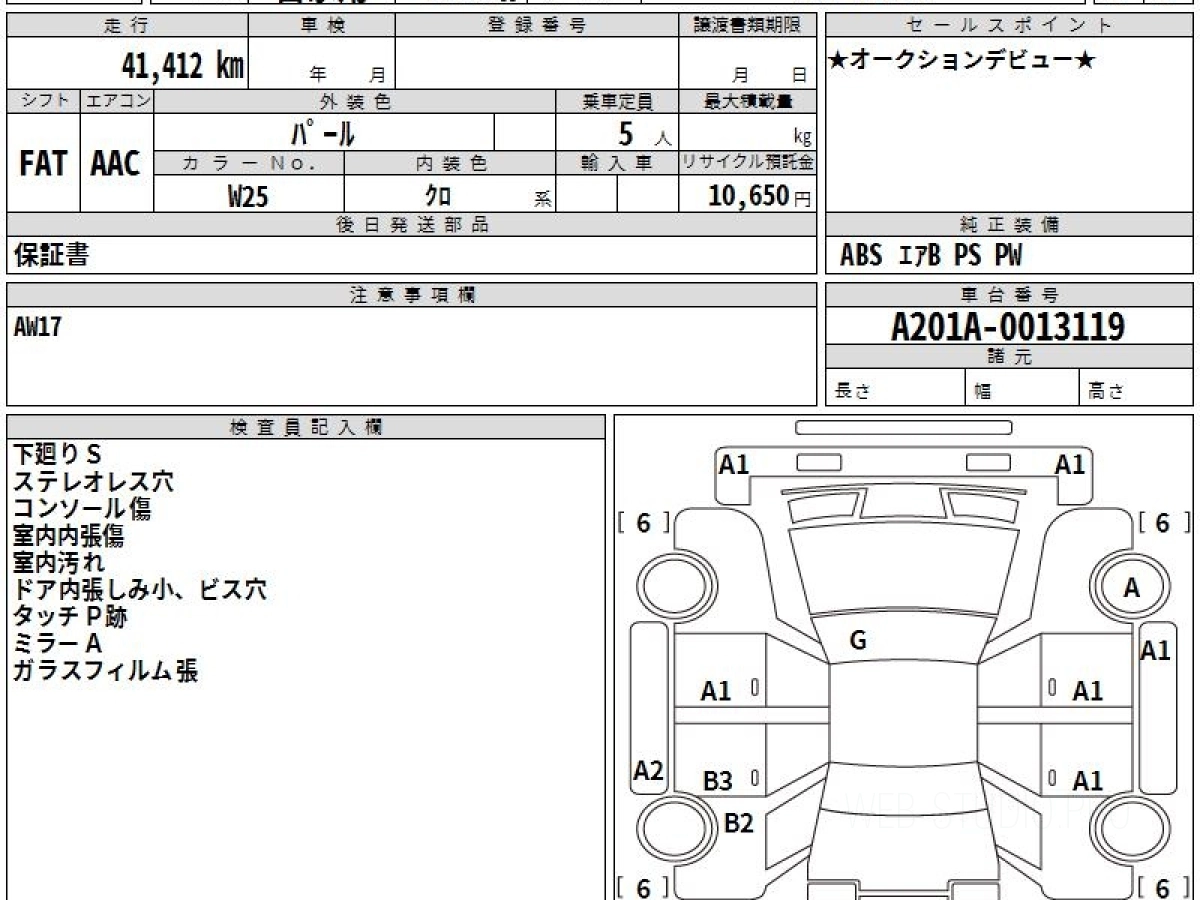Select the 後日発送部品 header
This screenshot has height=900, width=1200.
click(411, 225)
